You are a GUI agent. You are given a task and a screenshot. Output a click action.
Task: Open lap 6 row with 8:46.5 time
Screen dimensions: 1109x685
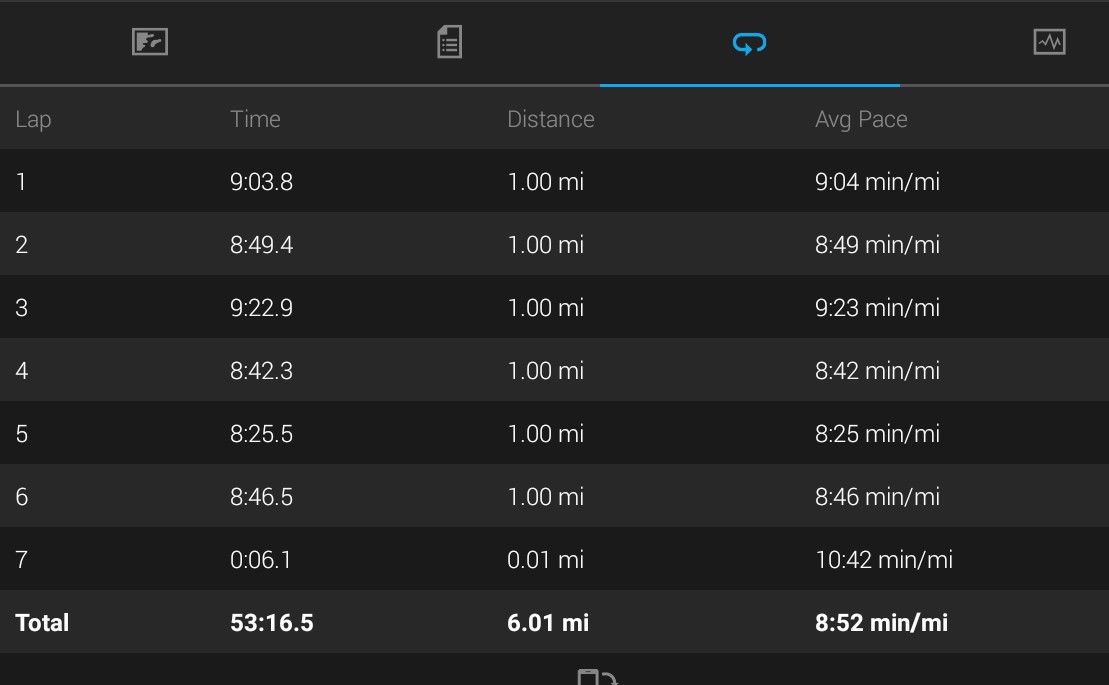coord(554,496)
